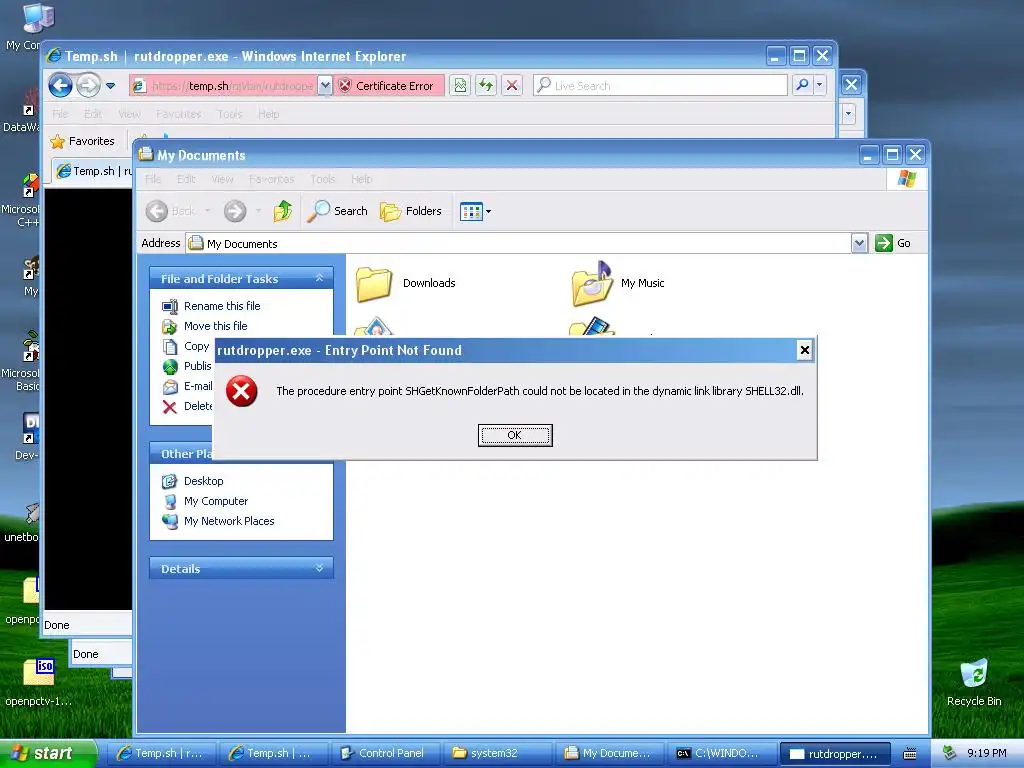Refresh the Internet Explorer page

point(486,86)
